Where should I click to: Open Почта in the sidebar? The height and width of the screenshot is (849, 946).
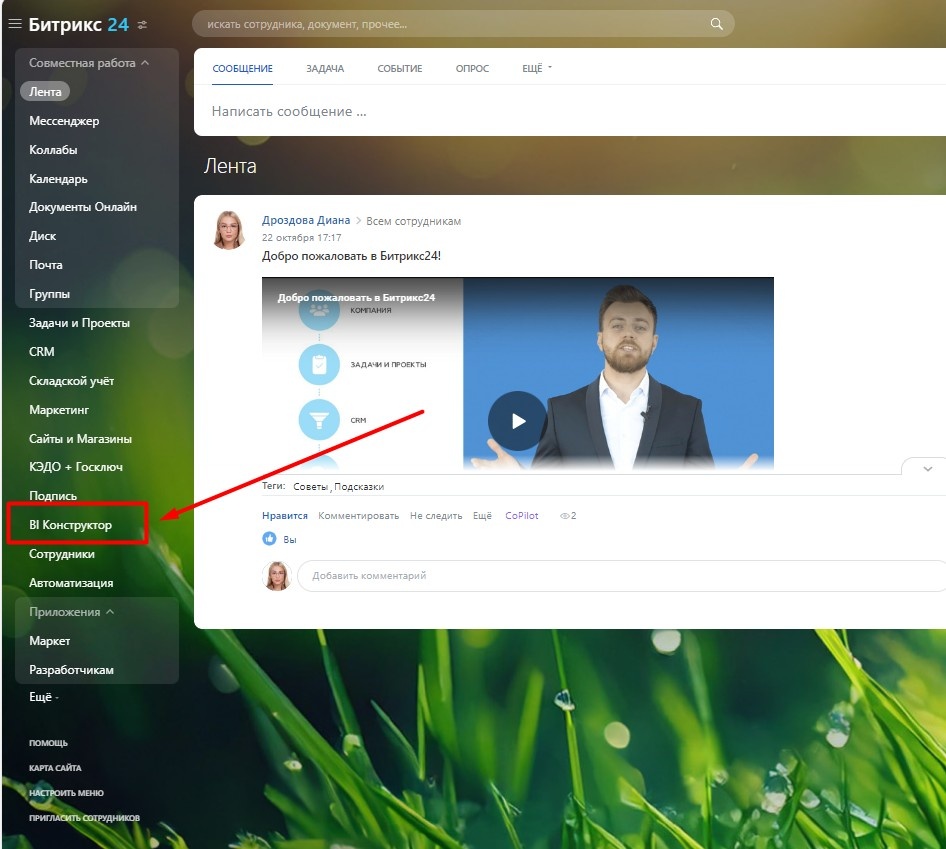point(45,265)
